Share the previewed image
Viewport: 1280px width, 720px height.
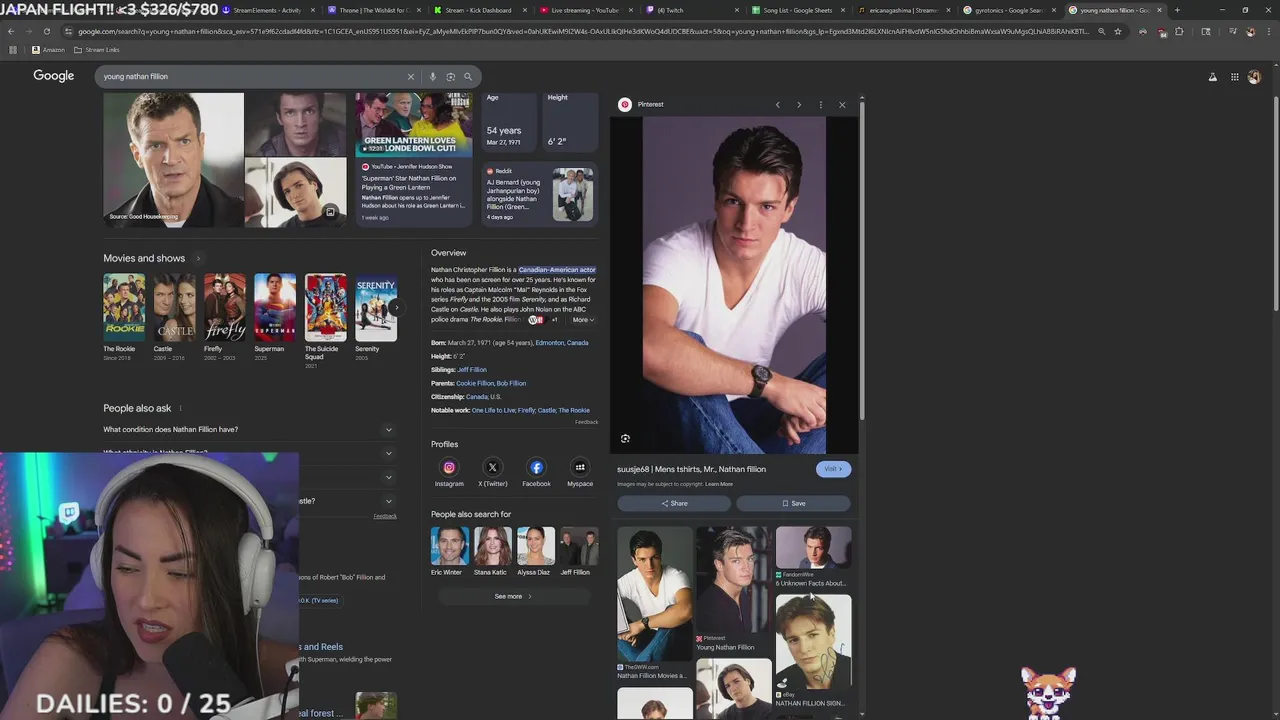pyautogui.click(x=674, y=503)
